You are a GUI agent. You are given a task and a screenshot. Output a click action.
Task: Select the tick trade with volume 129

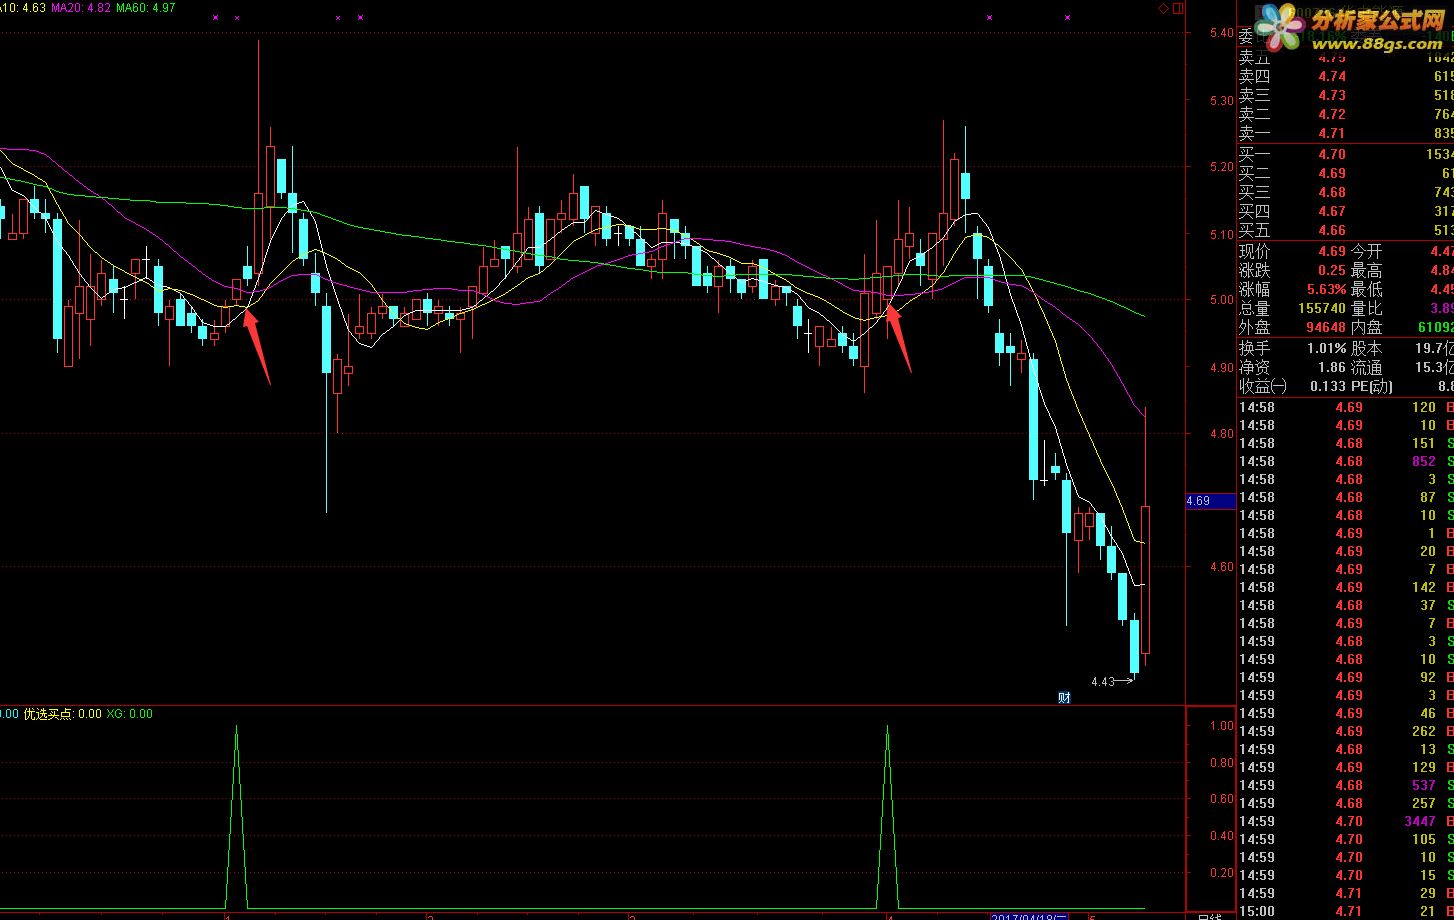pos(1346,767)
